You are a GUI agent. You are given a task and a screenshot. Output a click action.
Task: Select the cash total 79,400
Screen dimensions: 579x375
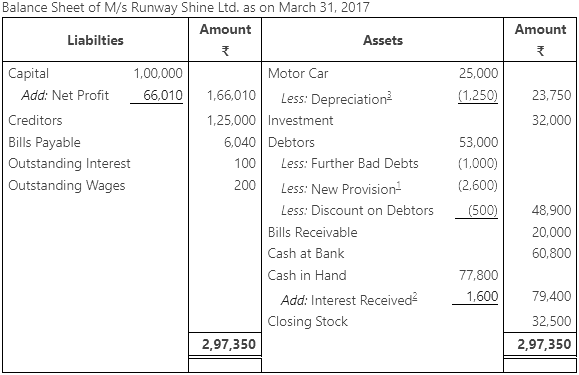tap(551, 296)
